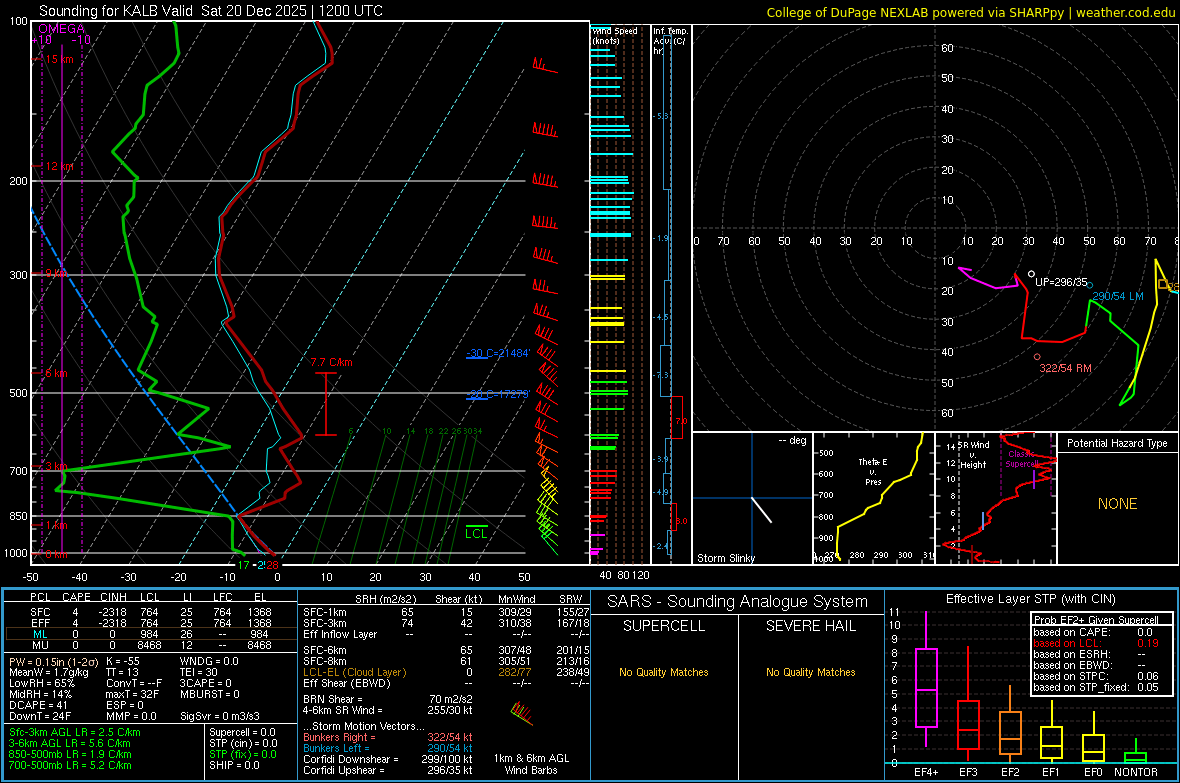Click the red circle marker above 322/54 RM
The height and width of the screenshot is (783, 1180).
point(1037,357)
